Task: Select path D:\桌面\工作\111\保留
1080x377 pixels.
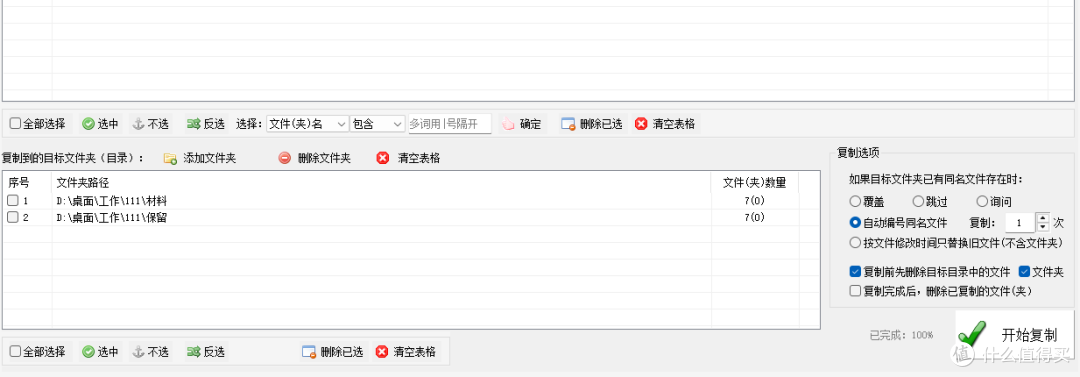Action: pos(112,218)
